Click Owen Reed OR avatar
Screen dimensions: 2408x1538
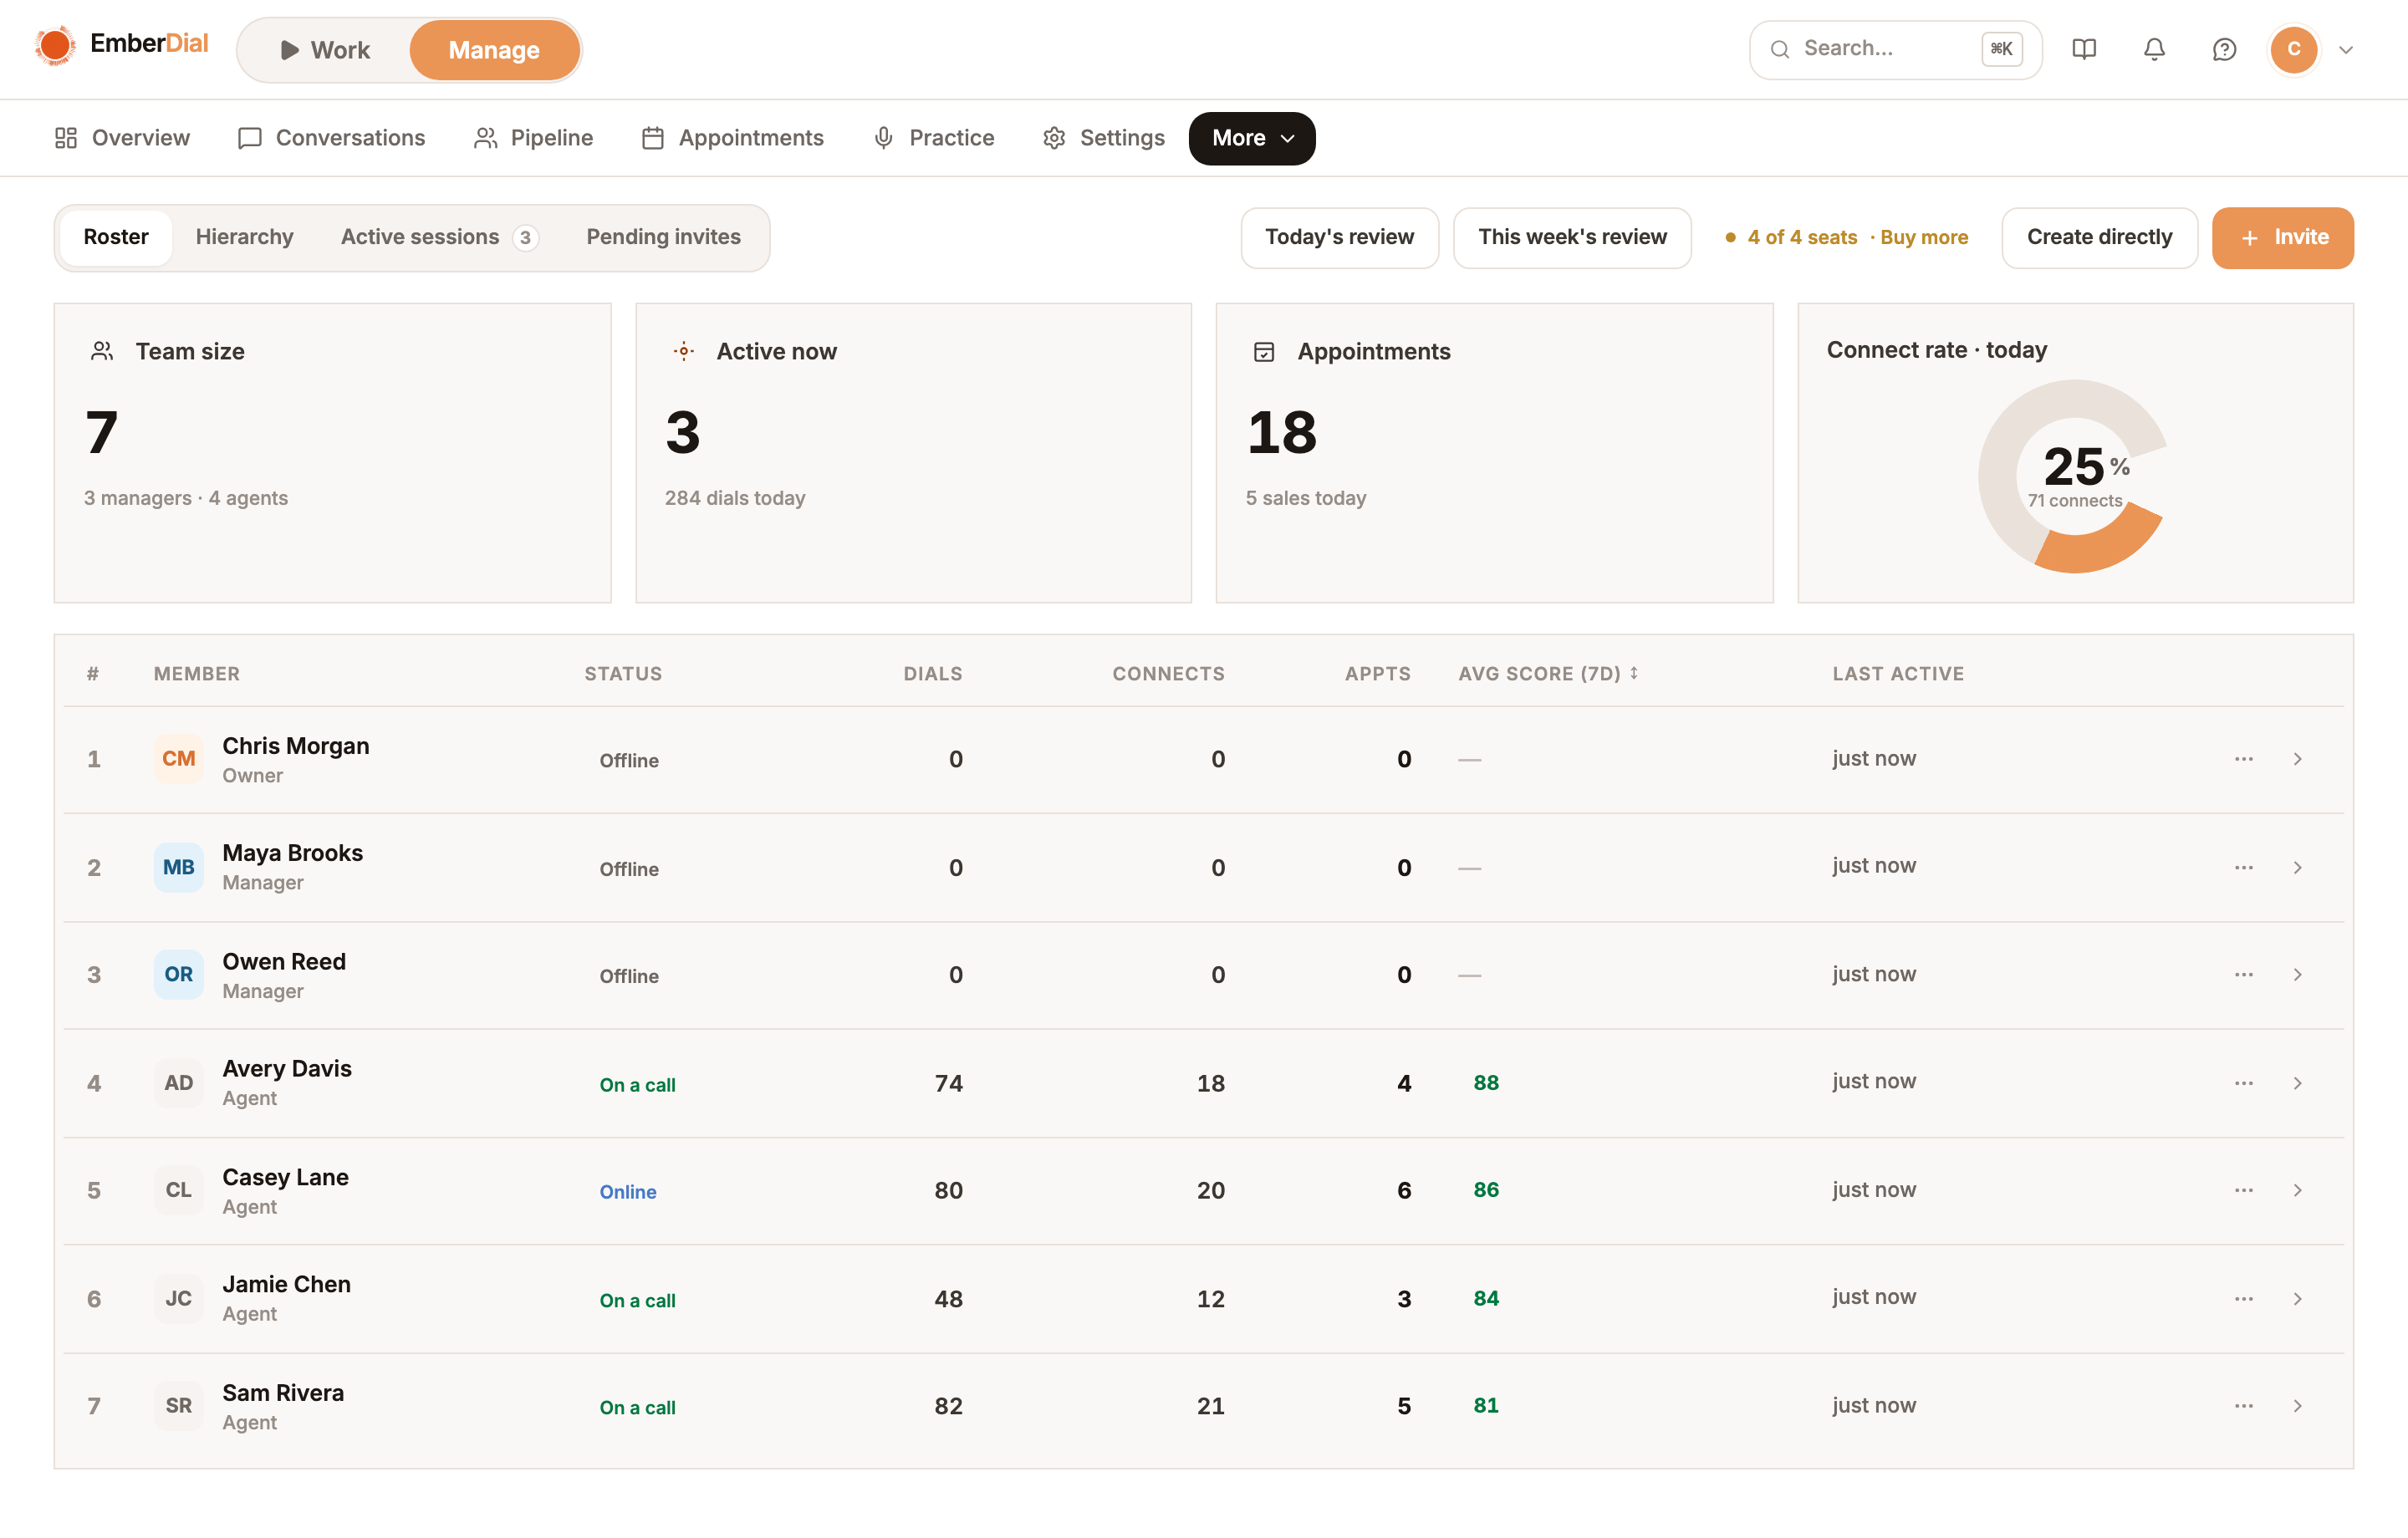tap(179, 974)
